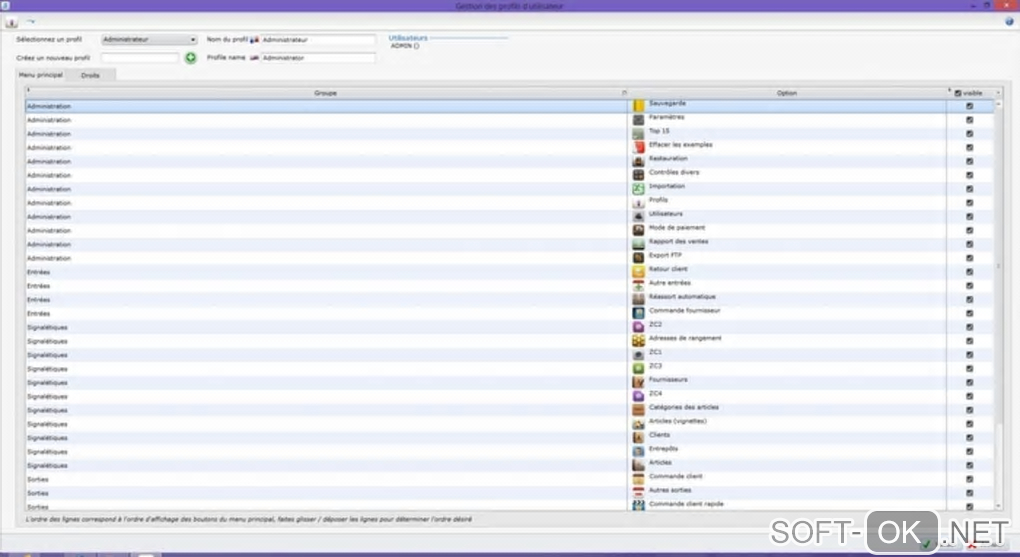Click the Effacer les exemples icon
The image size is (1020, 557).
pos(638,147)
